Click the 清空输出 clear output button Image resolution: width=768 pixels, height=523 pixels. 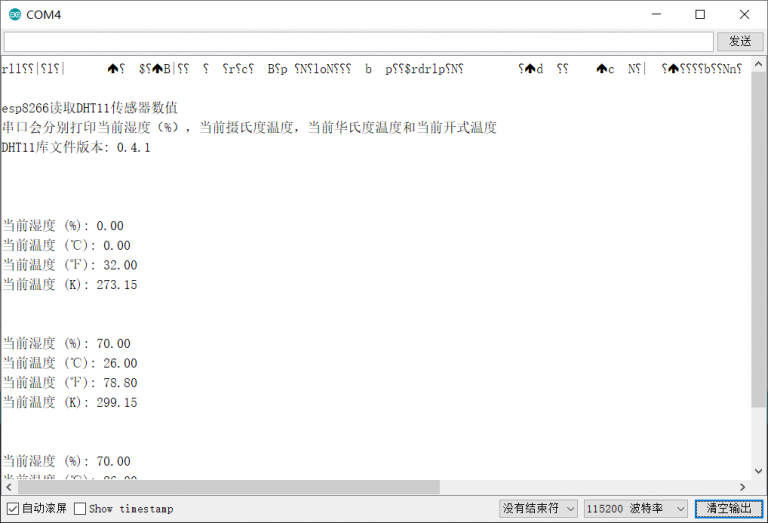pyautogui.click(x=728, y=509)
